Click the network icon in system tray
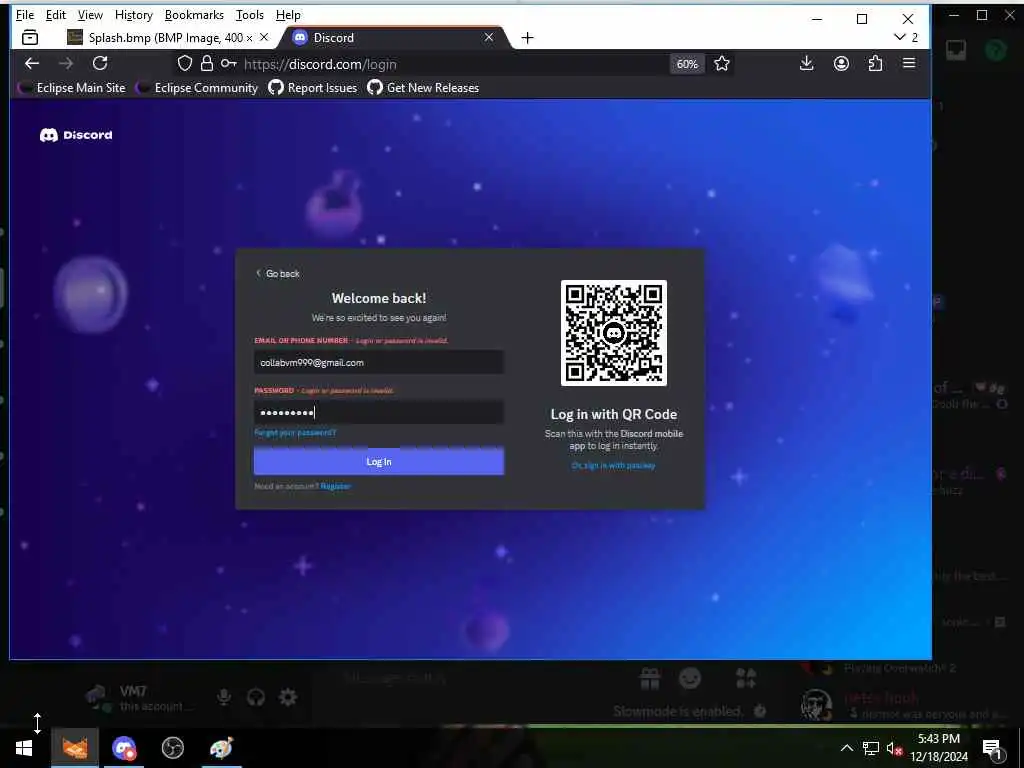 click(x=870, y=748)
